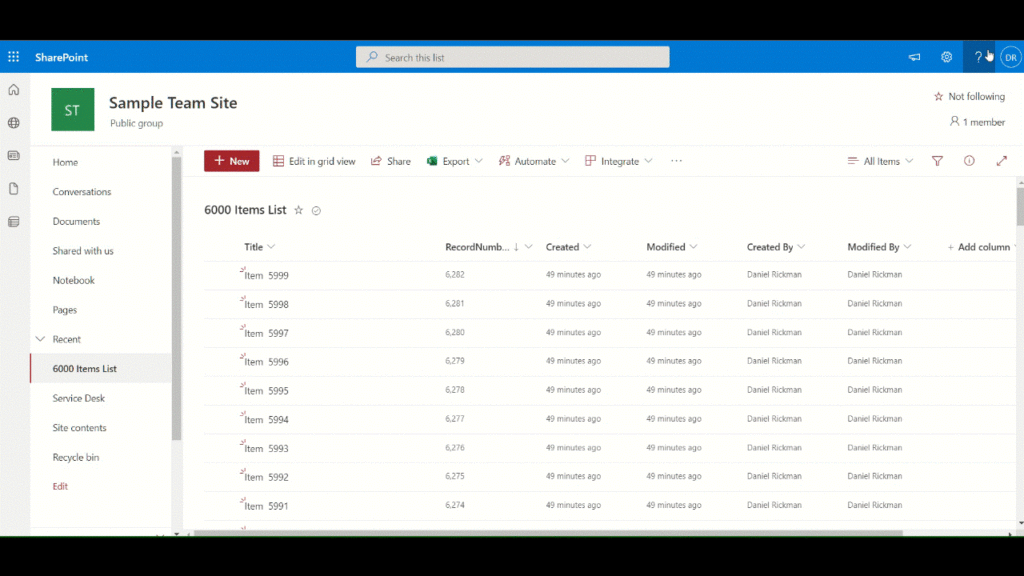Image resolution: width=1024 pixels, height=576 pixels.
Task: Click the Search this list field
Action: [x=512, y=57]
